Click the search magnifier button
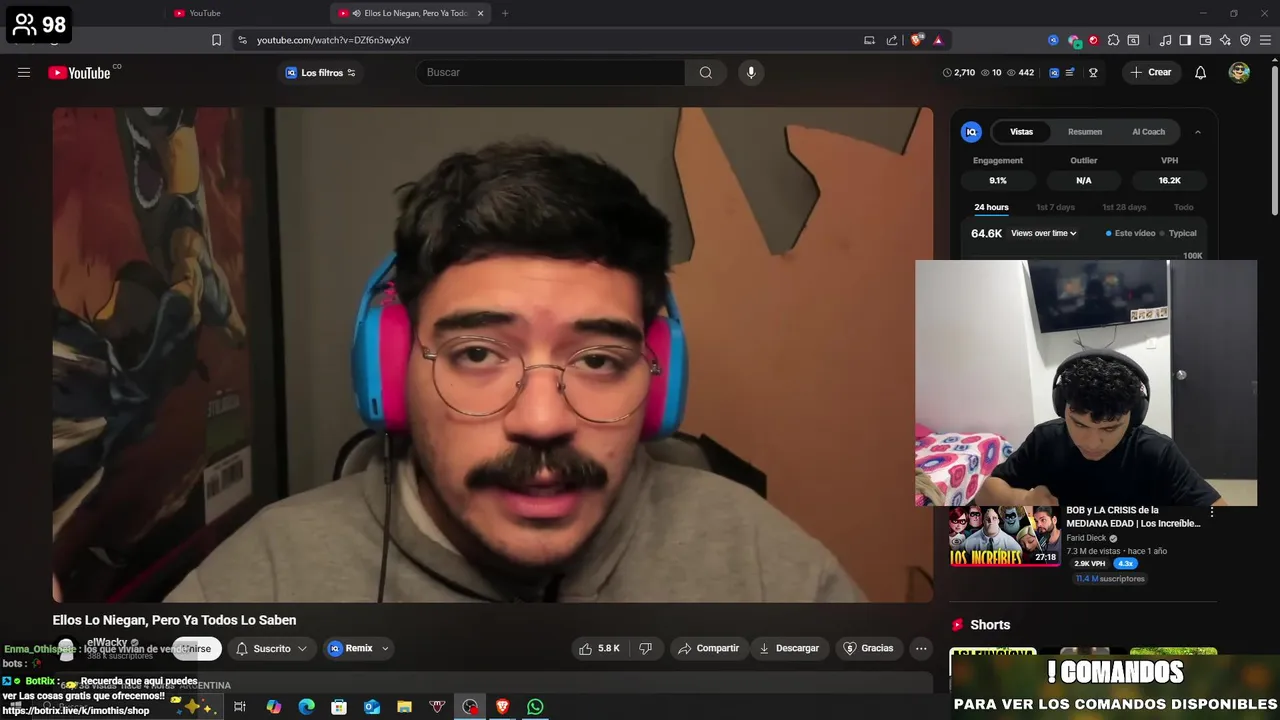The height and width of the screenshot is (720, 1280). [x=706, y=72]
